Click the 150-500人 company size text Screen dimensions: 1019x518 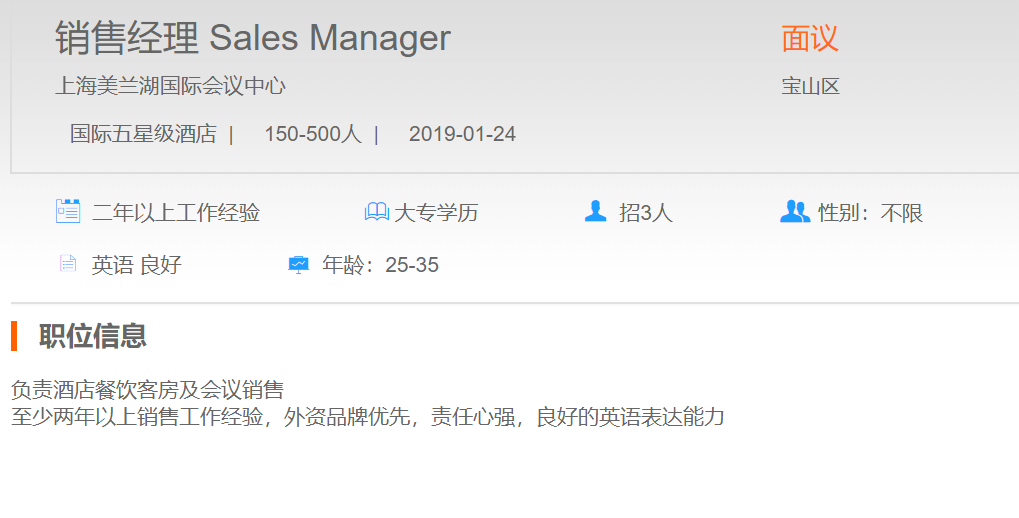pyautogui.click(x=312, y=134)
